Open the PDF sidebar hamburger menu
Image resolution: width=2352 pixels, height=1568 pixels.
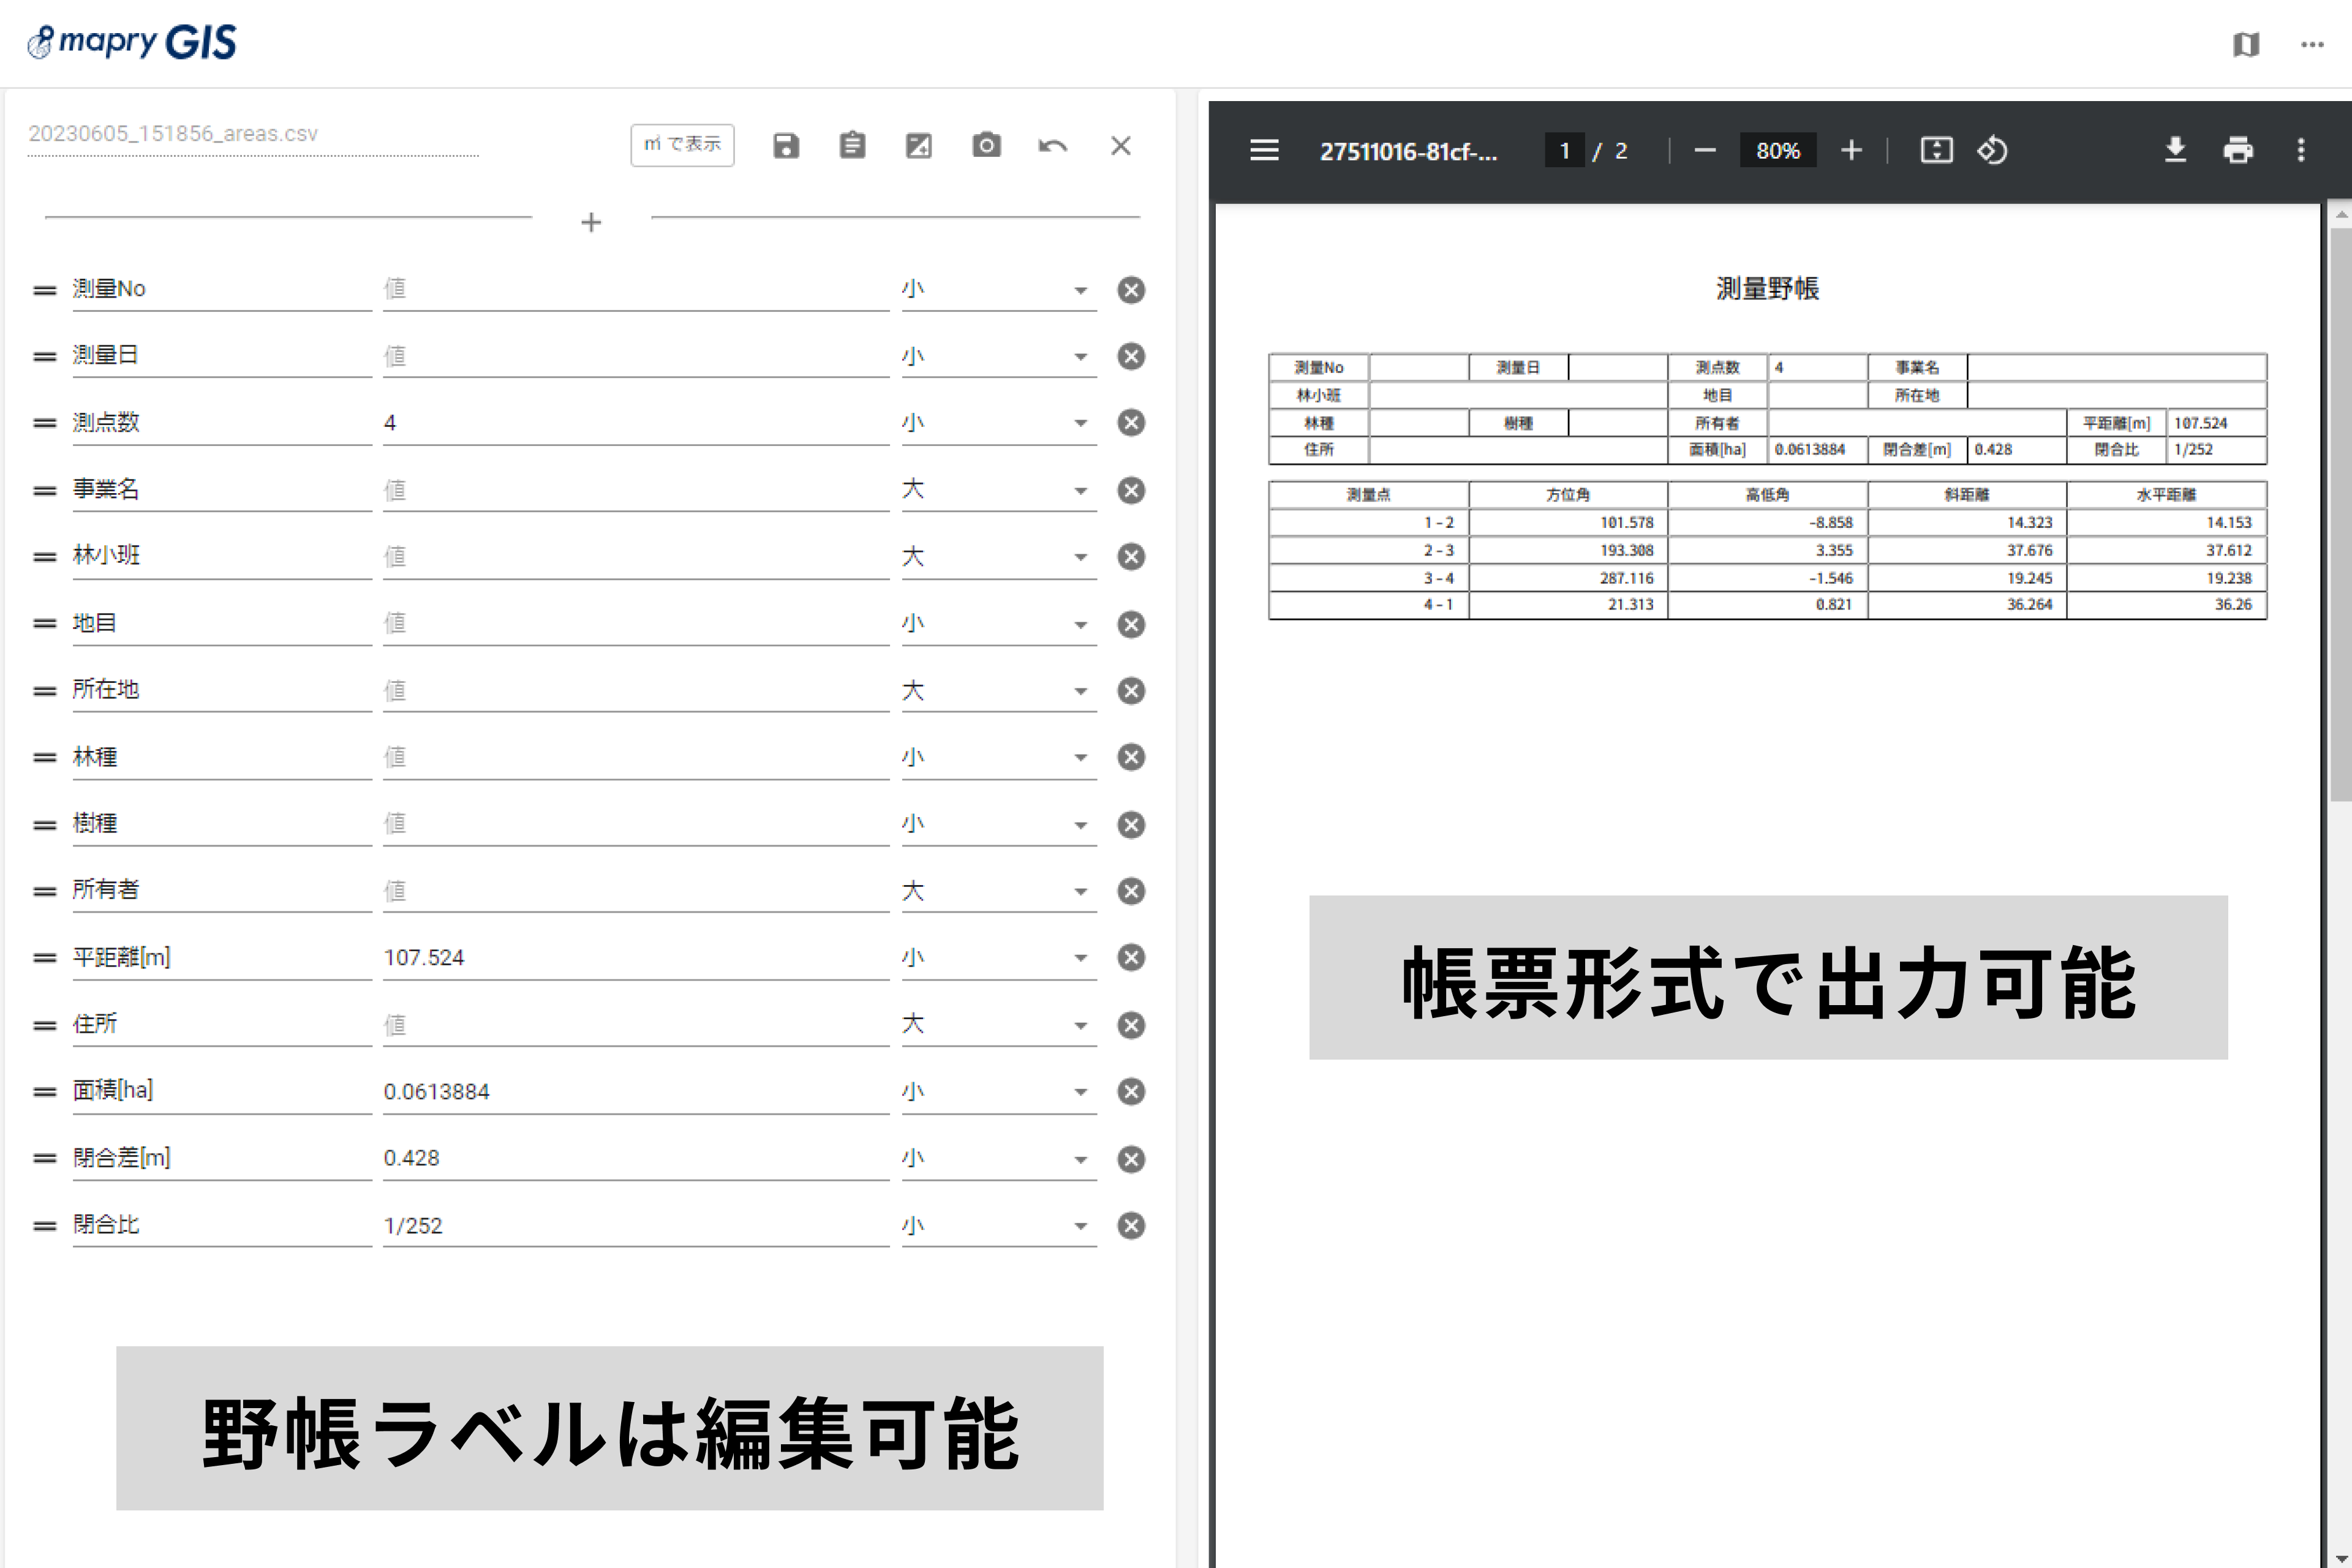[1264, 151]
